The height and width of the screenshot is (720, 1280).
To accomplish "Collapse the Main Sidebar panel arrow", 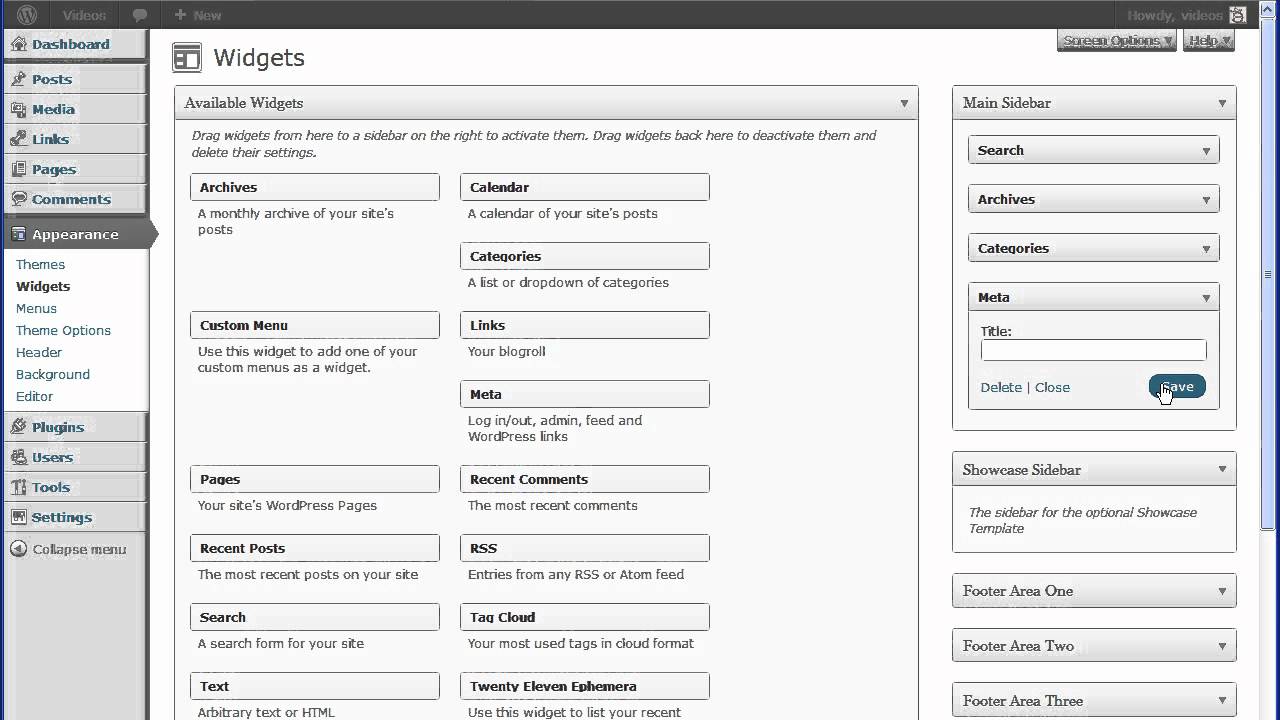I will pos(1222,103).
